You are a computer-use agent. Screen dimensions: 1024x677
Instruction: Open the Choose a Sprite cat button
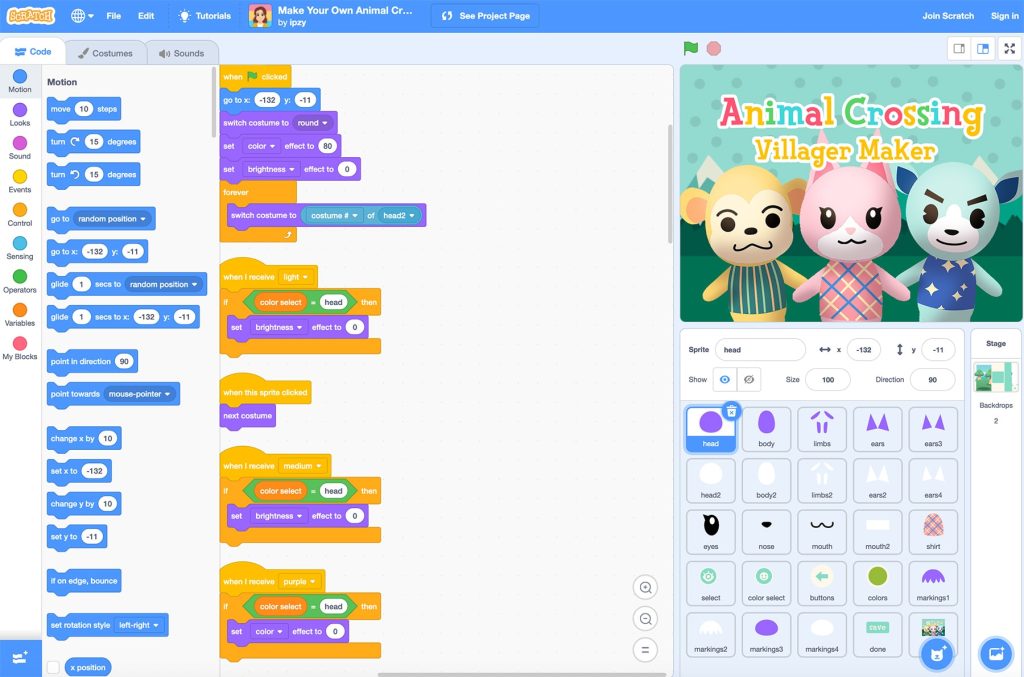pyautogui.click(x=937, y=653)
